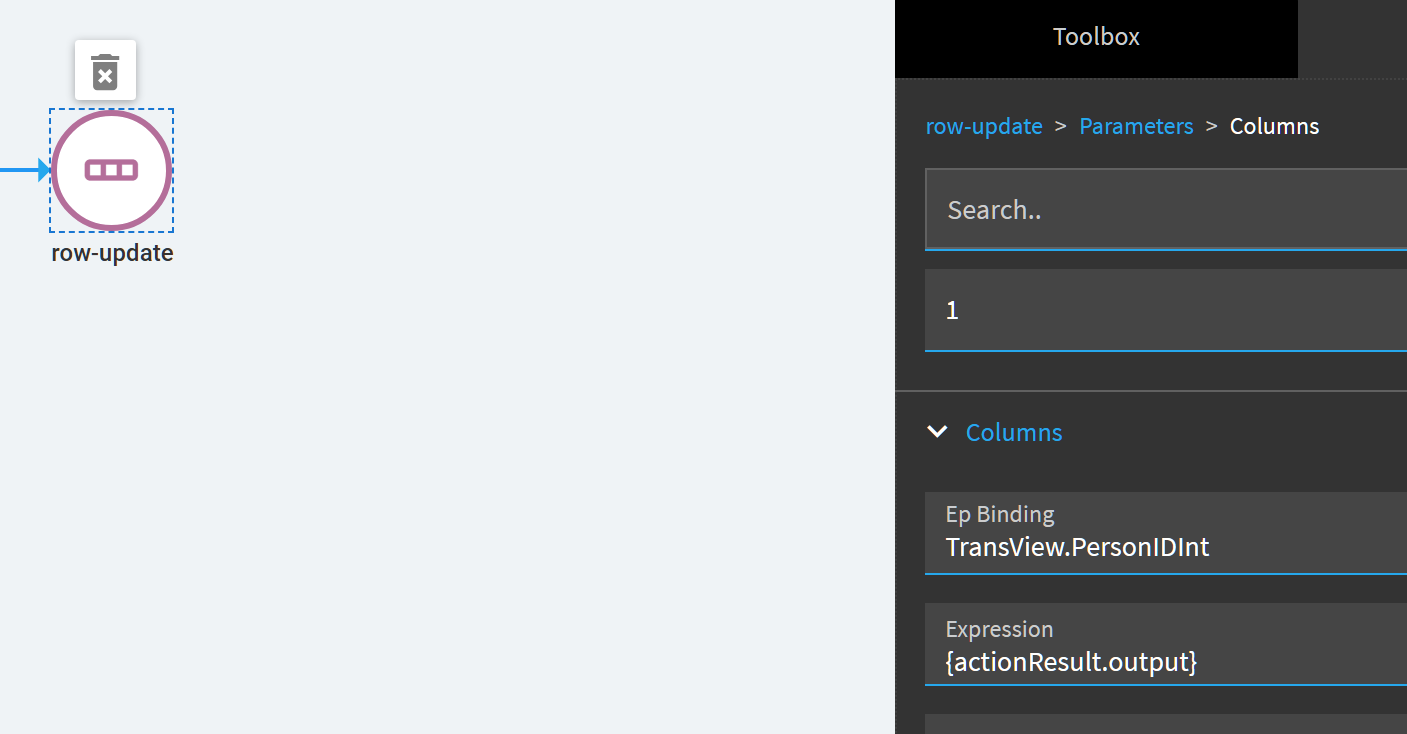Go to the row-update breadcrumb link
1407x734 pixels.
[984, 126]
